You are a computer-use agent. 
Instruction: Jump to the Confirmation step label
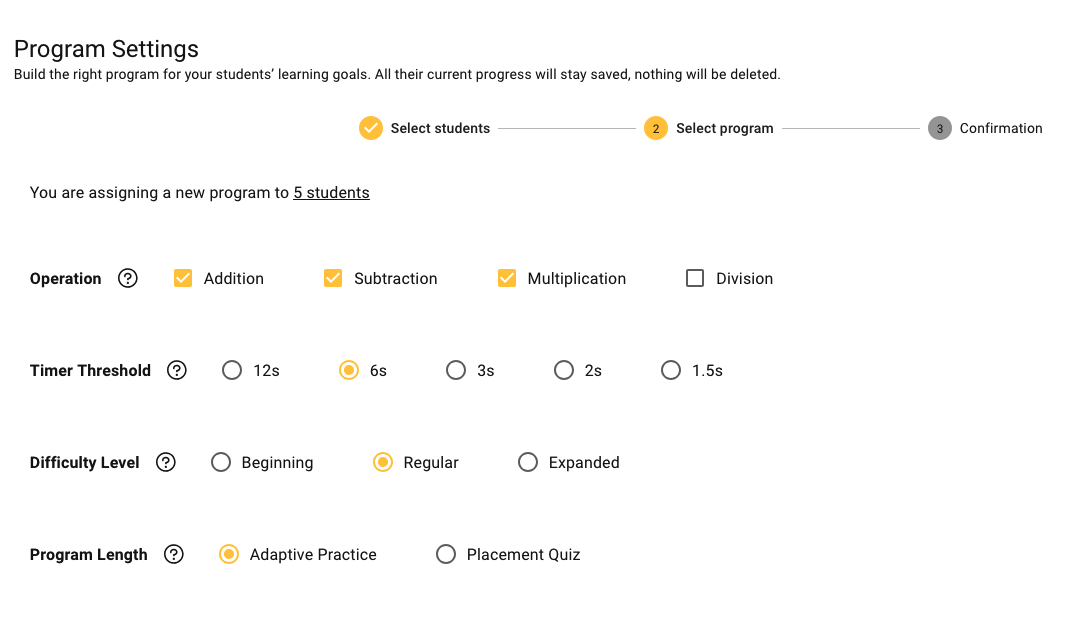[x=1000, y=128]
